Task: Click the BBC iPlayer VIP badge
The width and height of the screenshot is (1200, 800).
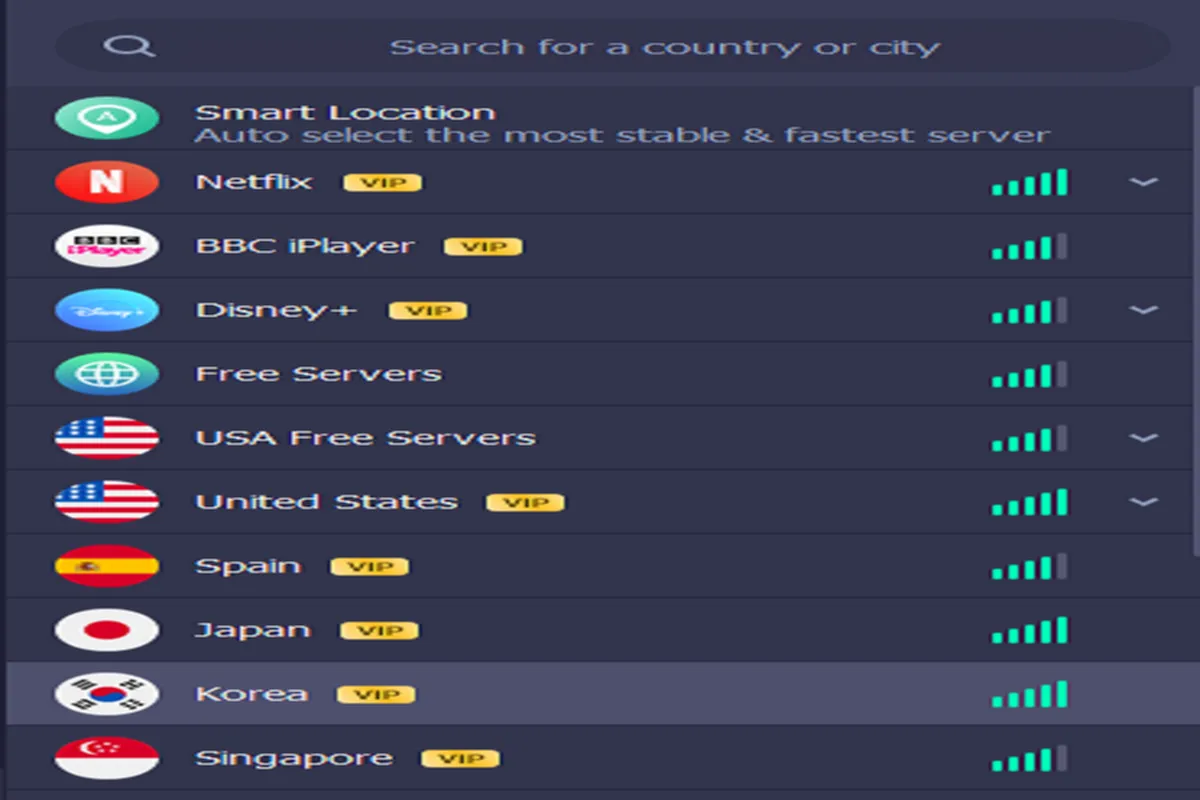Action: (483, 247)
